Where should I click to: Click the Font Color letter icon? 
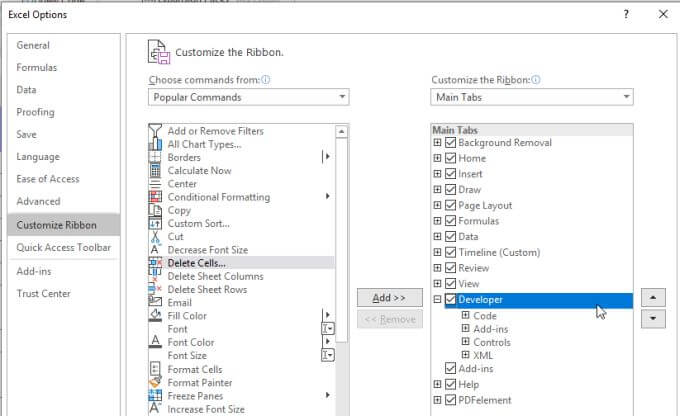click(155, 342)
